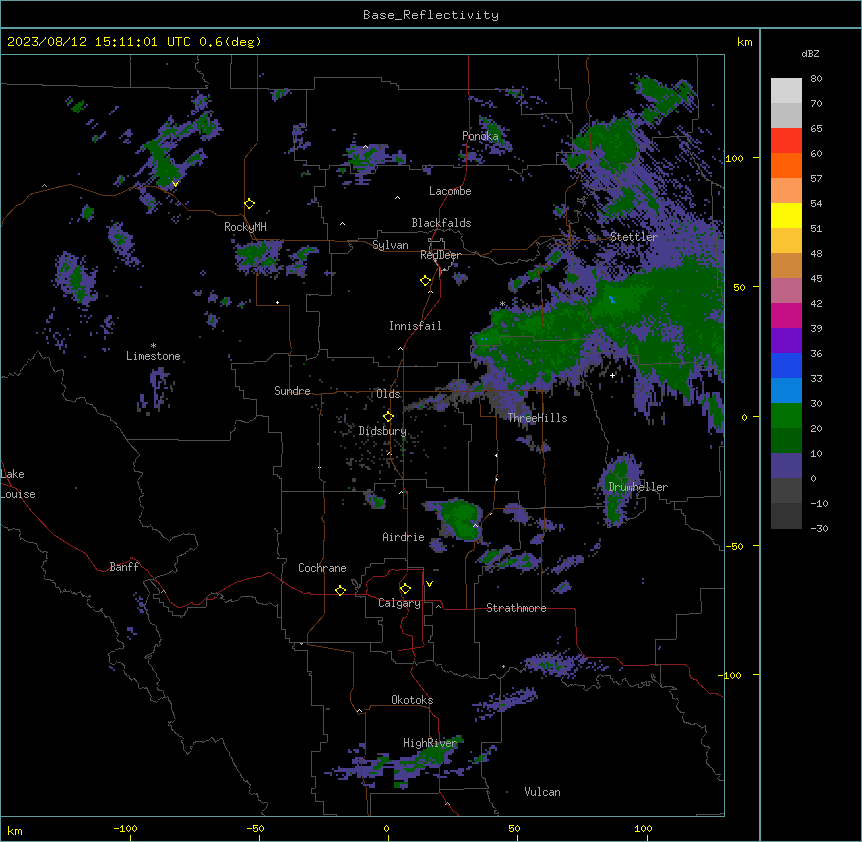Screen dimensions: 862x842
Task: Click the 80 value on the dBZ scale
Action: pos(816,79)
